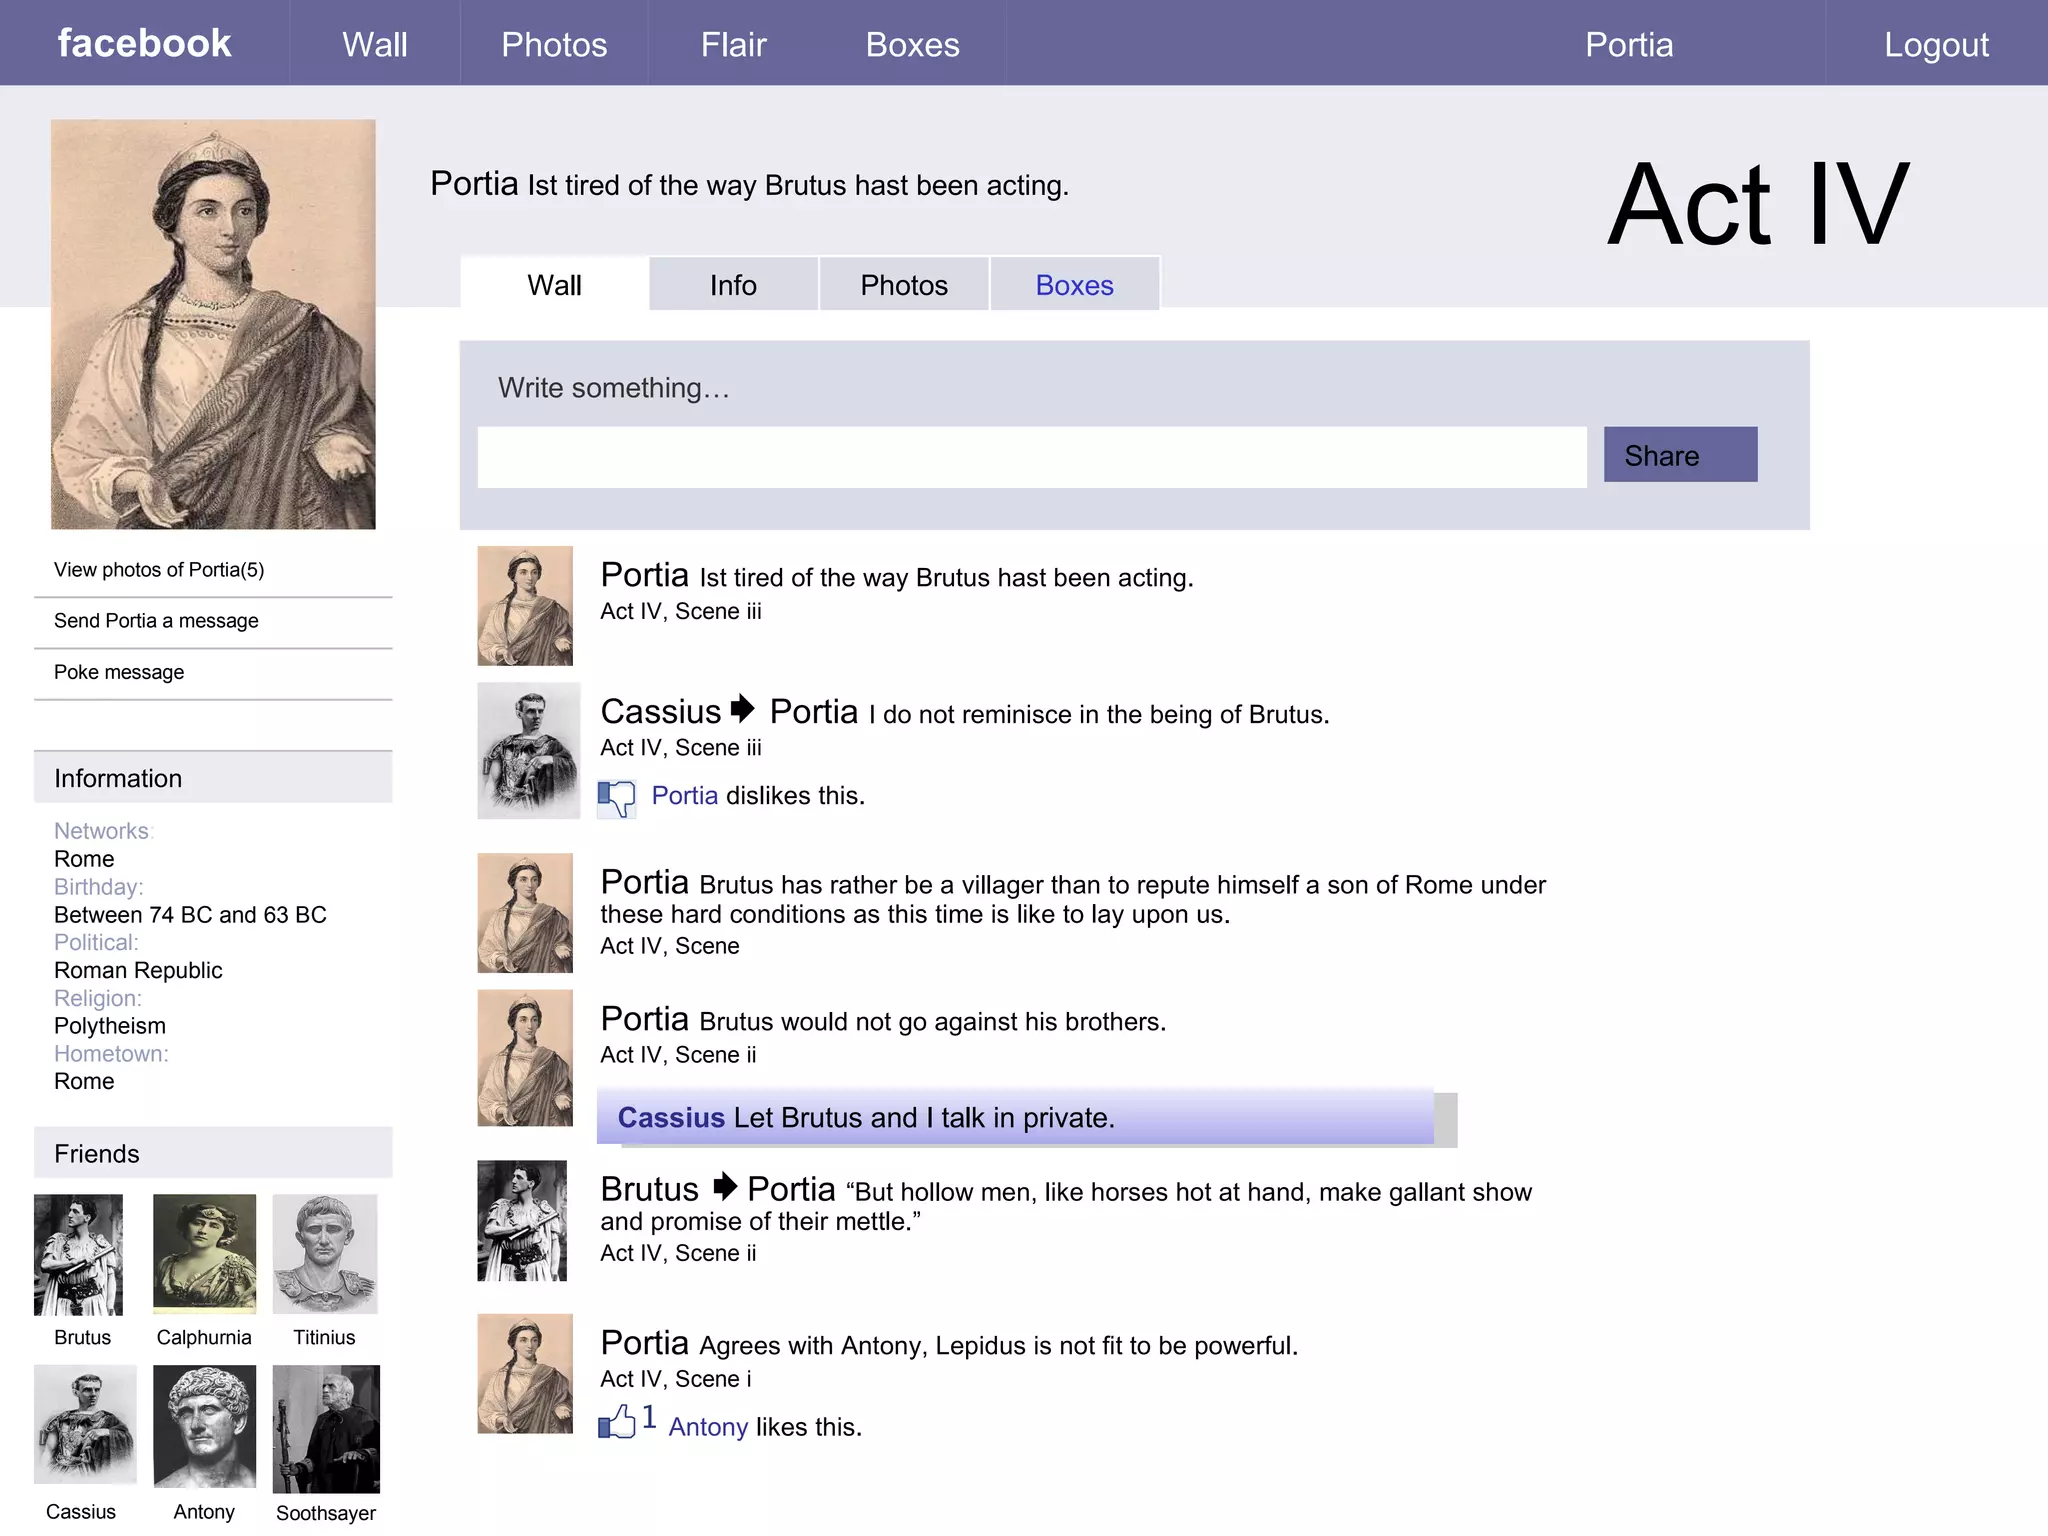This screenshot has width=2048, height=1536.
Task: Switch to the Boxes profile tab
Action: coord(1074,285)
